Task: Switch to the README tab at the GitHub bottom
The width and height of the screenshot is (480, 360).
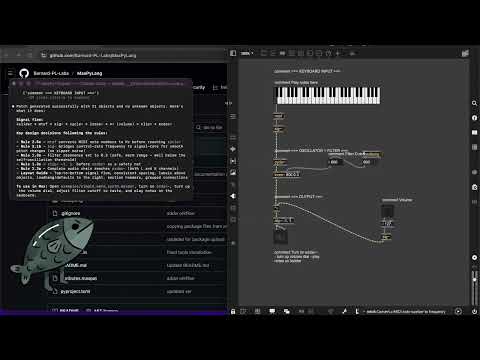Action: point(66,310)
